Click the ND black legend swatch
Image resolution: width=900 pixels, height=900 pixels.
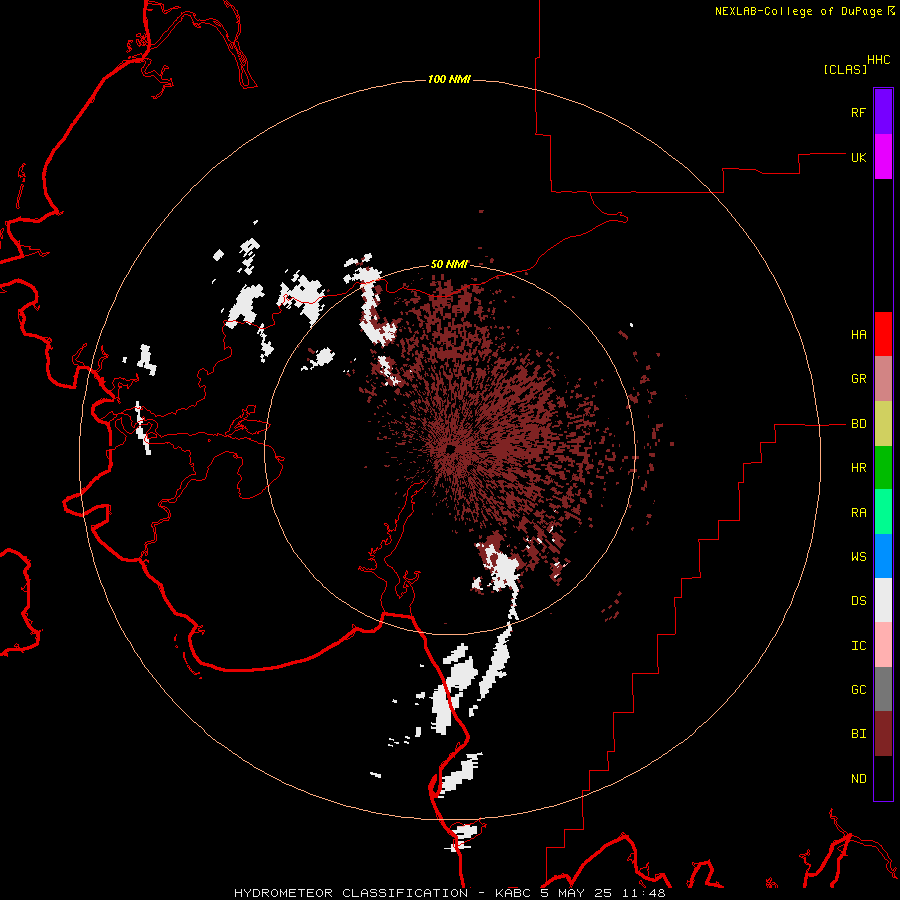[x=883, y=778]
